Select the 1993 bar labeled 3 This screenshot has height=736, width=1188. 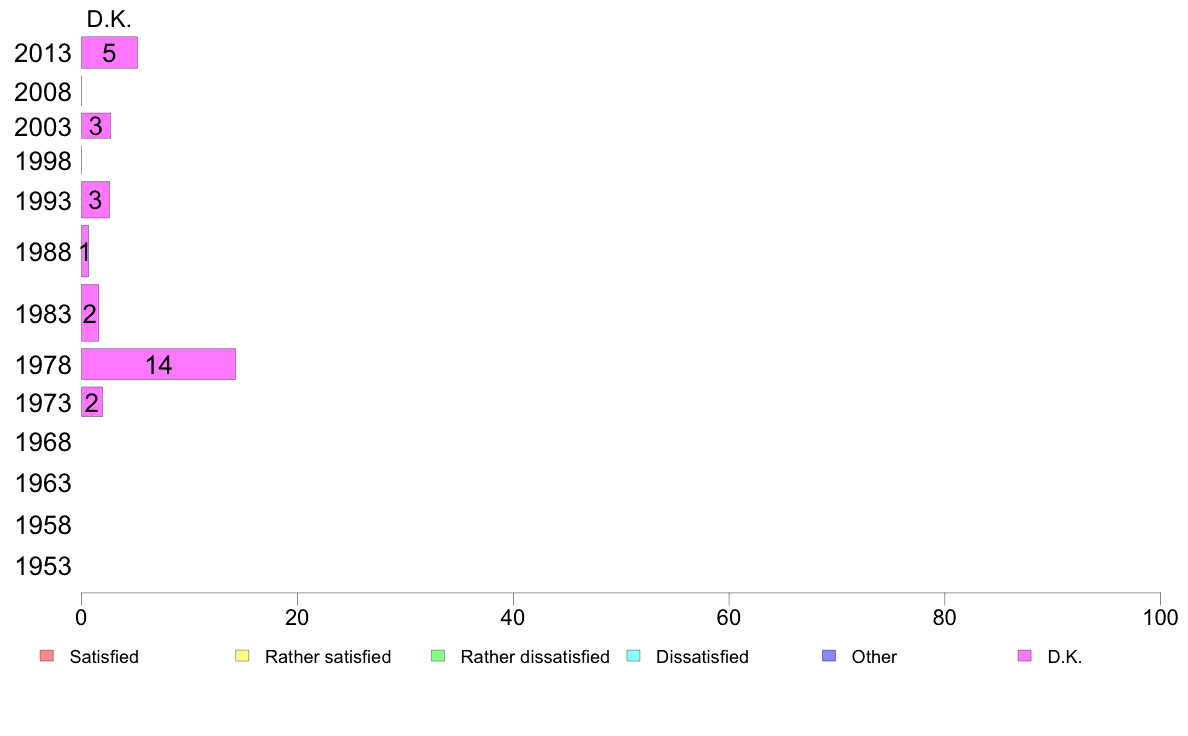pos(95,199)
